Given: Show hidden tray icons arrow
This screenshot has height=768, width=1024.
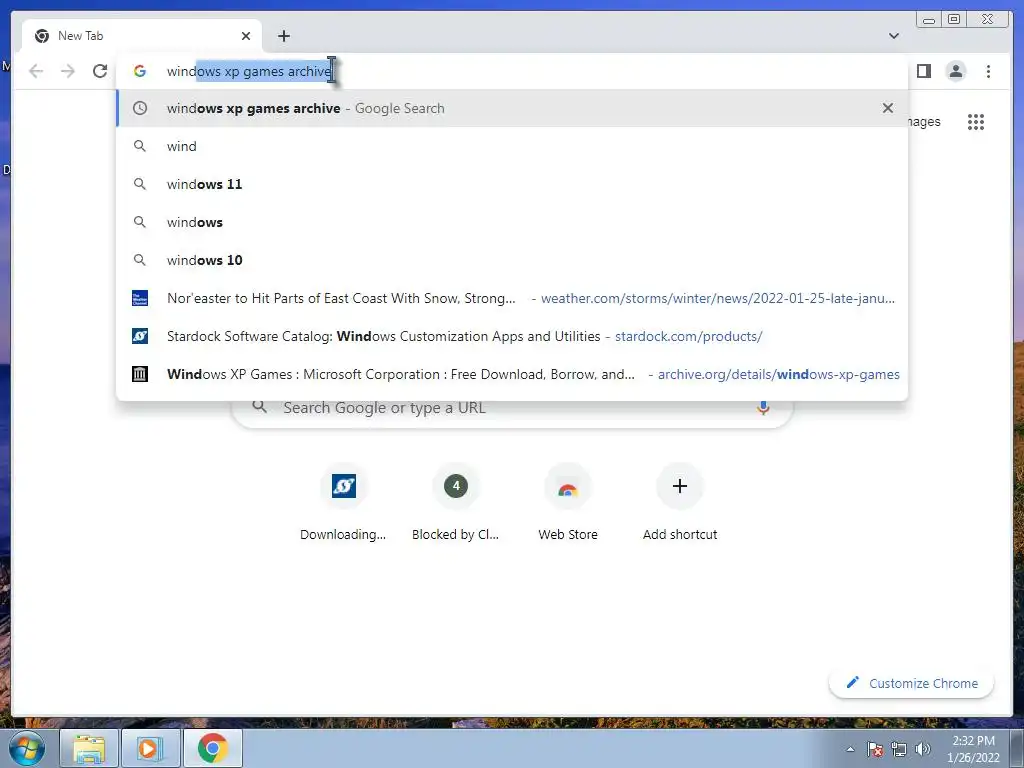Looking at the screenshot, I should pyautogui.click(x=850, y=749).
